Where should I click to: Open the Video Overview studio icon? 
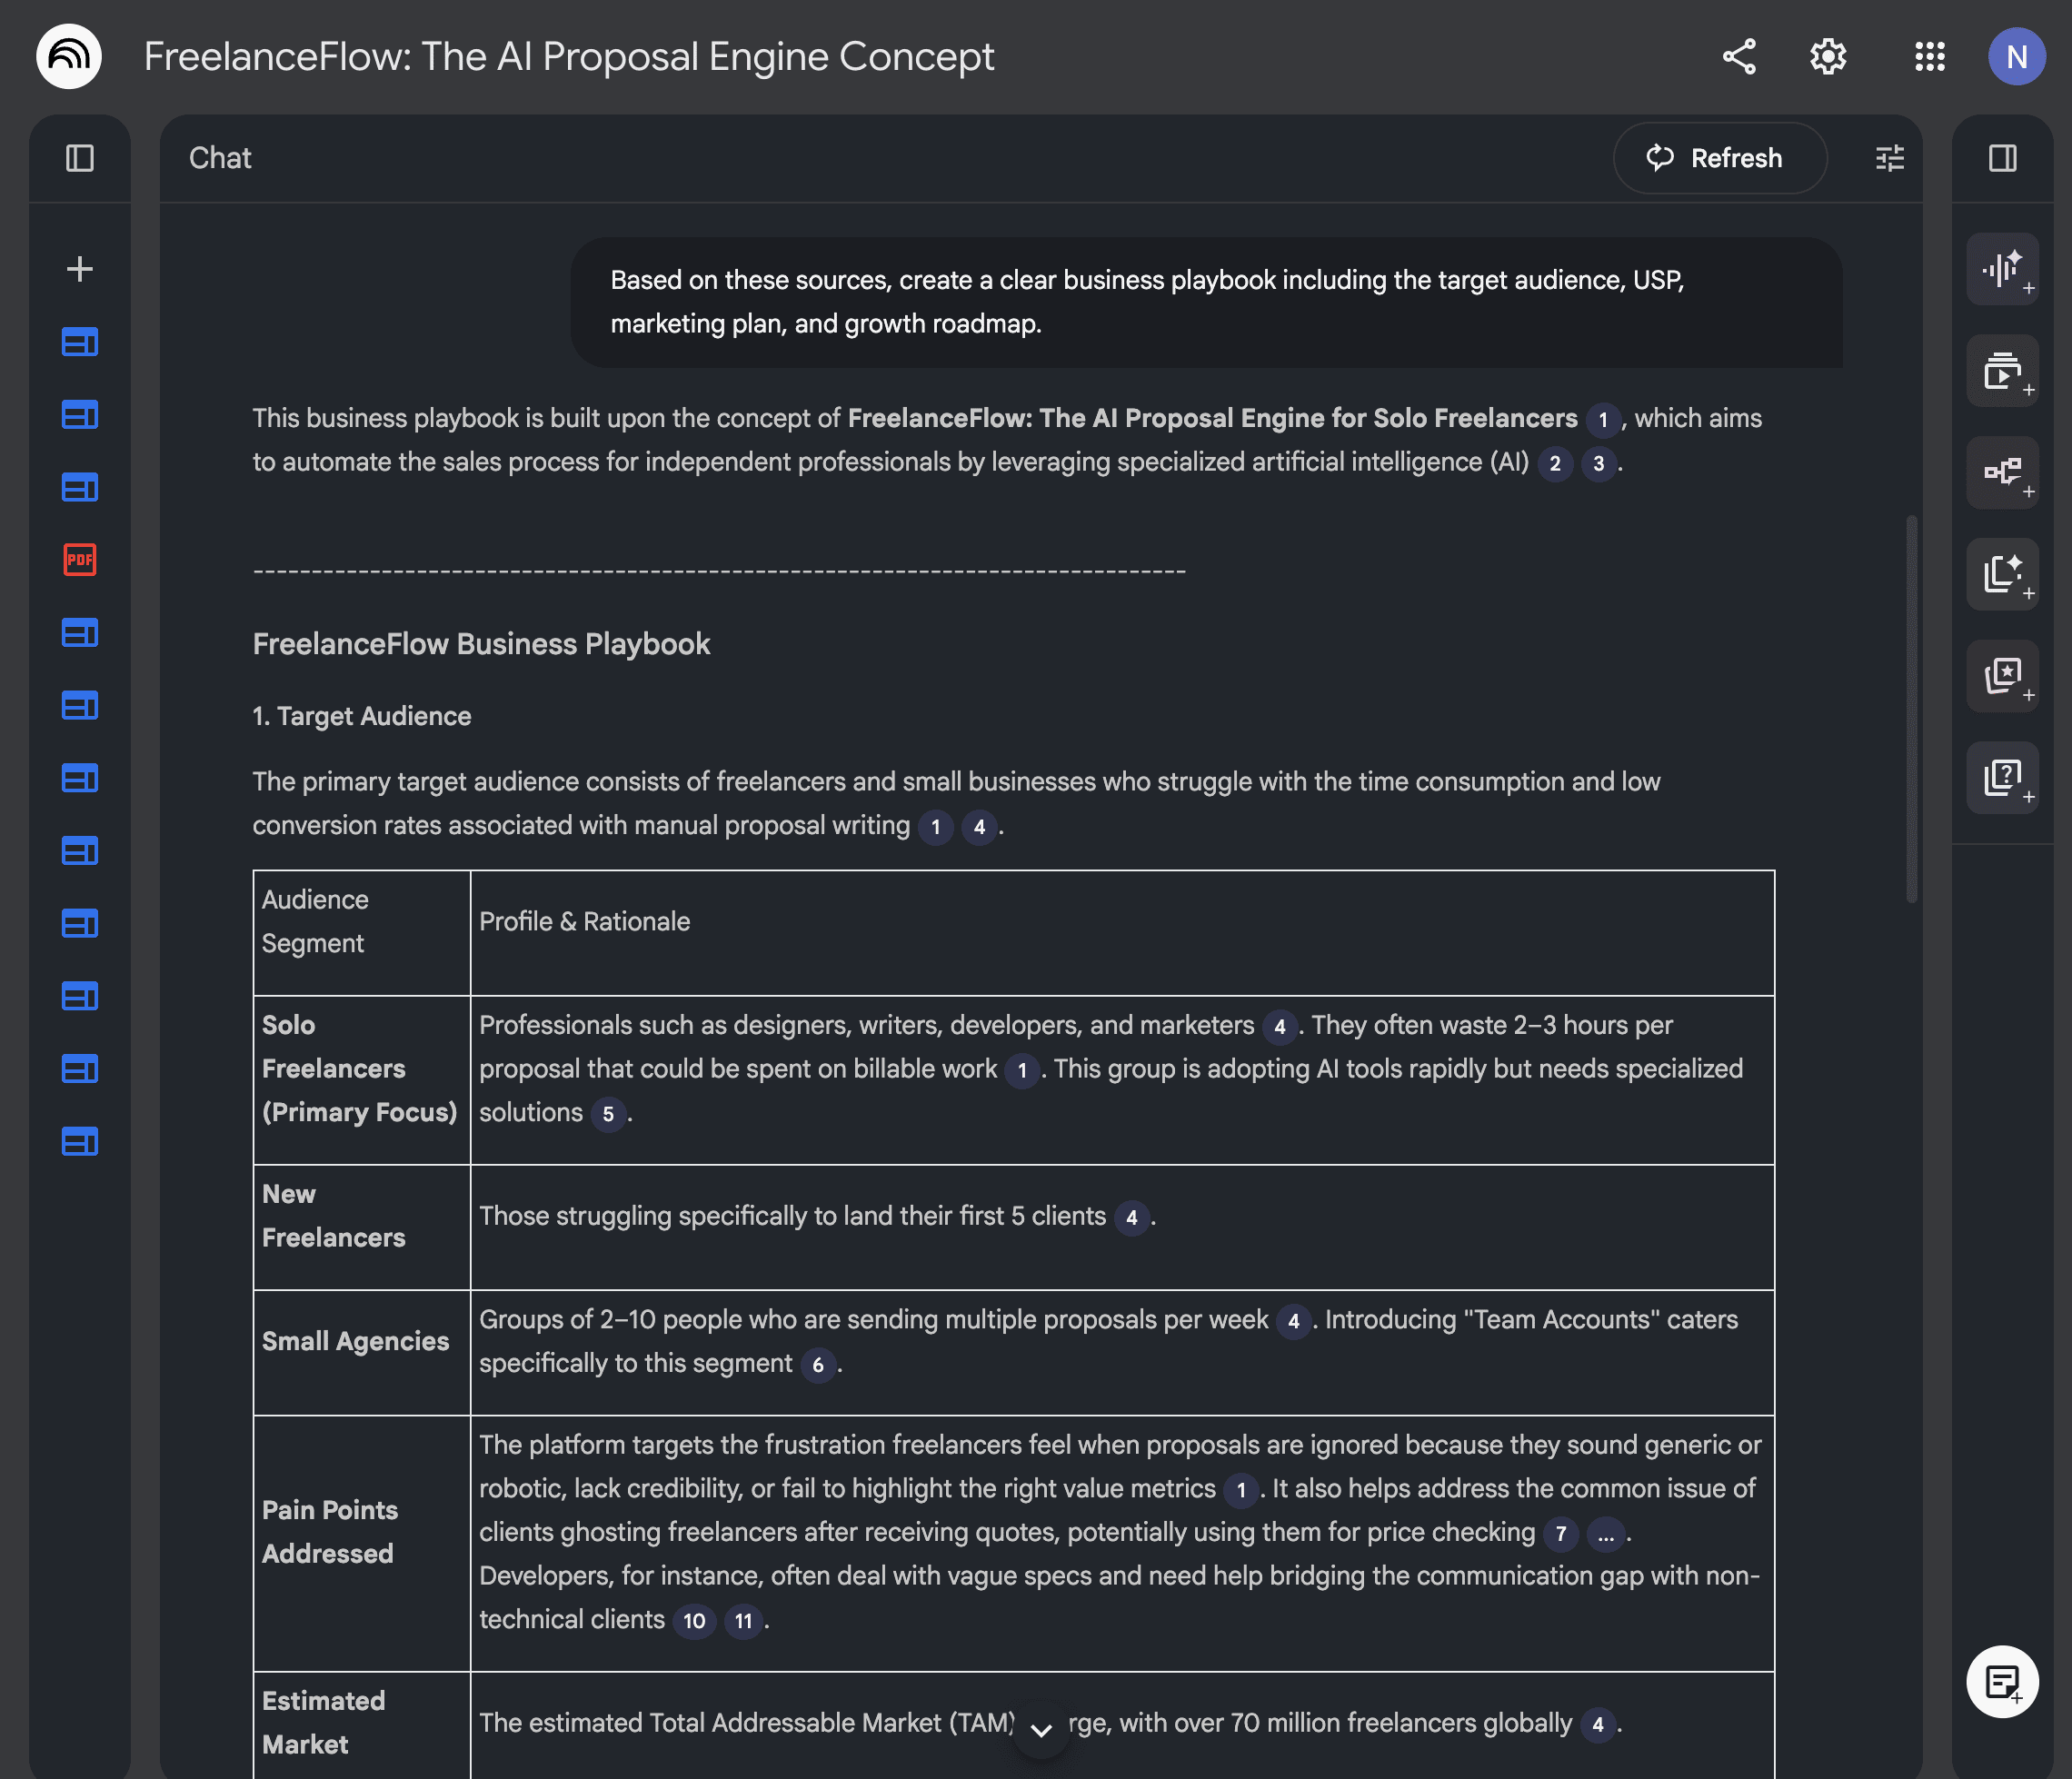tap(2002, 371)
